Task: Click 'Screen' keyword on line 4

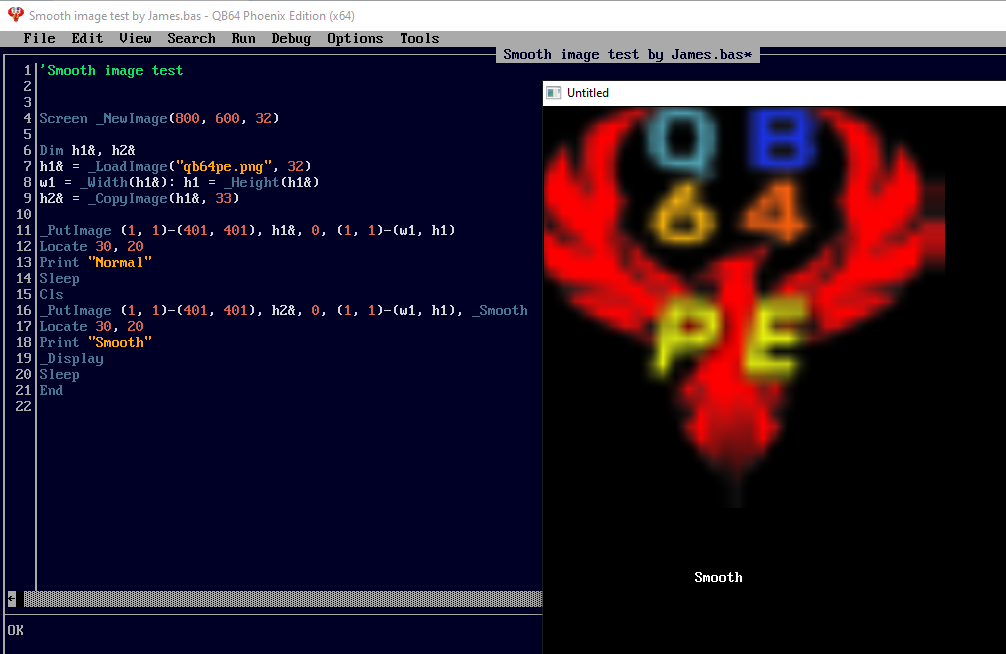Action: tap(64, 119)
